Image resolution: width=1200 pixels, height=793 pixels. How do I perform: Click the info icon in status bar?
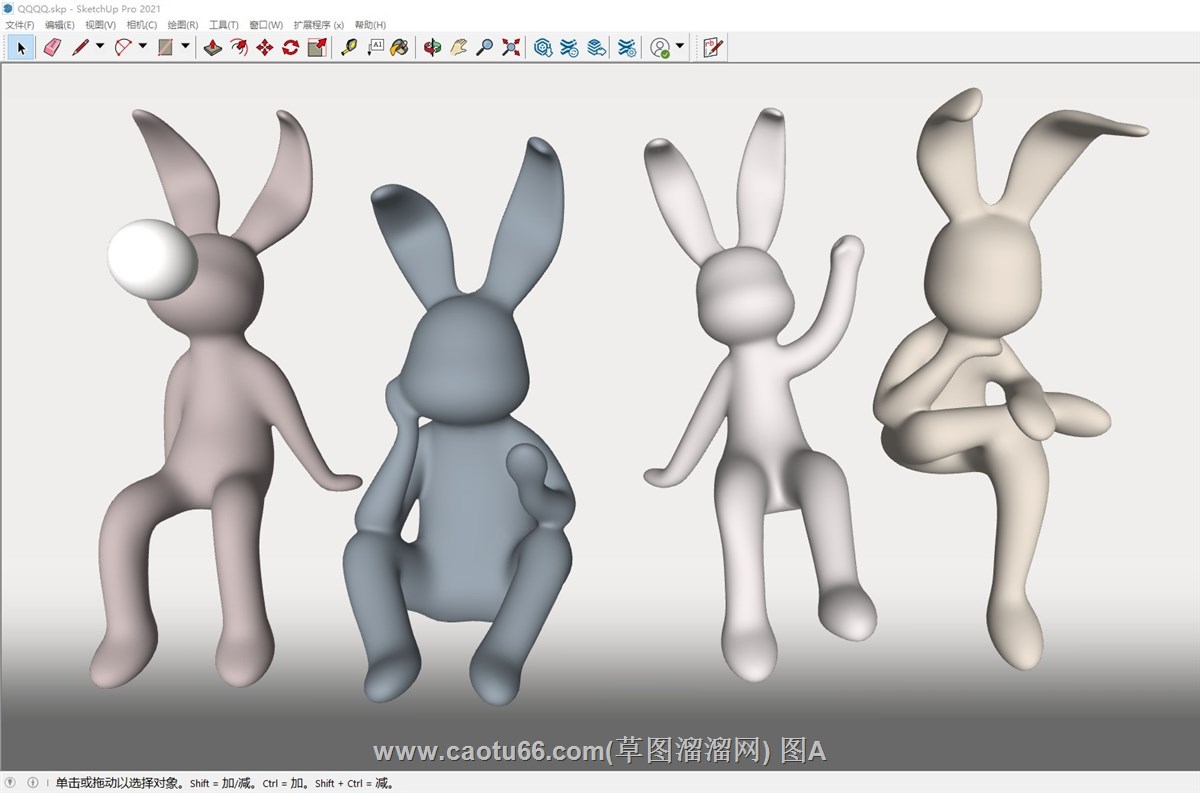click(x=32, y=783)
